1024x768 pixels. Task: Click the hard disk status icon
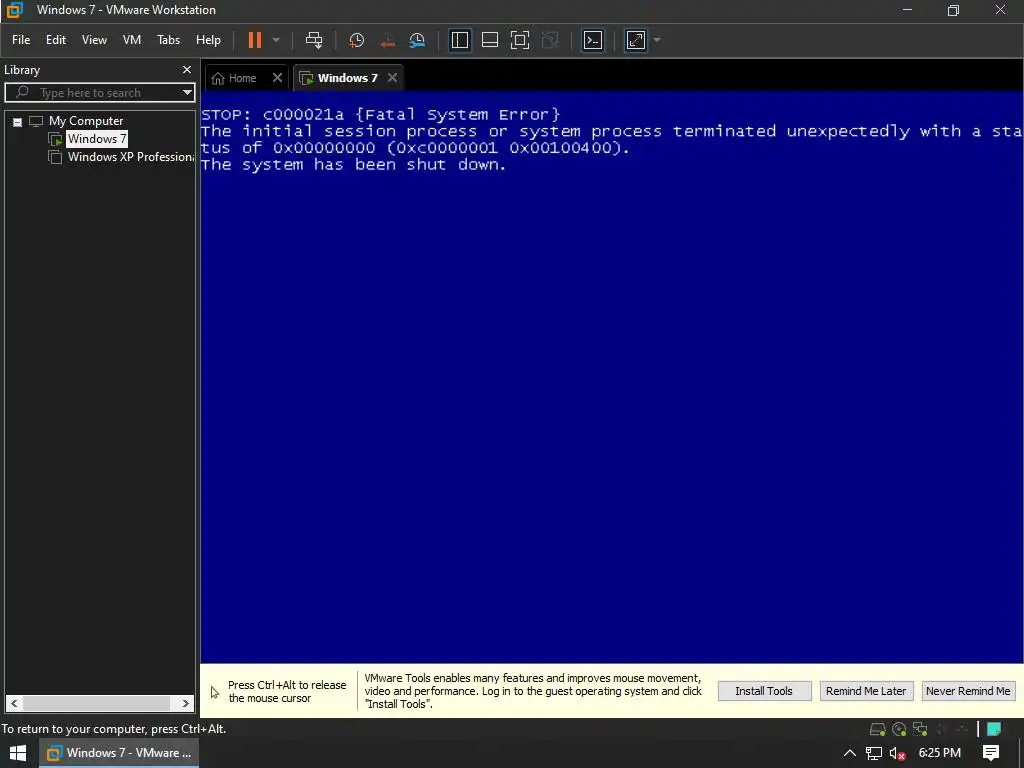coord(878,729)
